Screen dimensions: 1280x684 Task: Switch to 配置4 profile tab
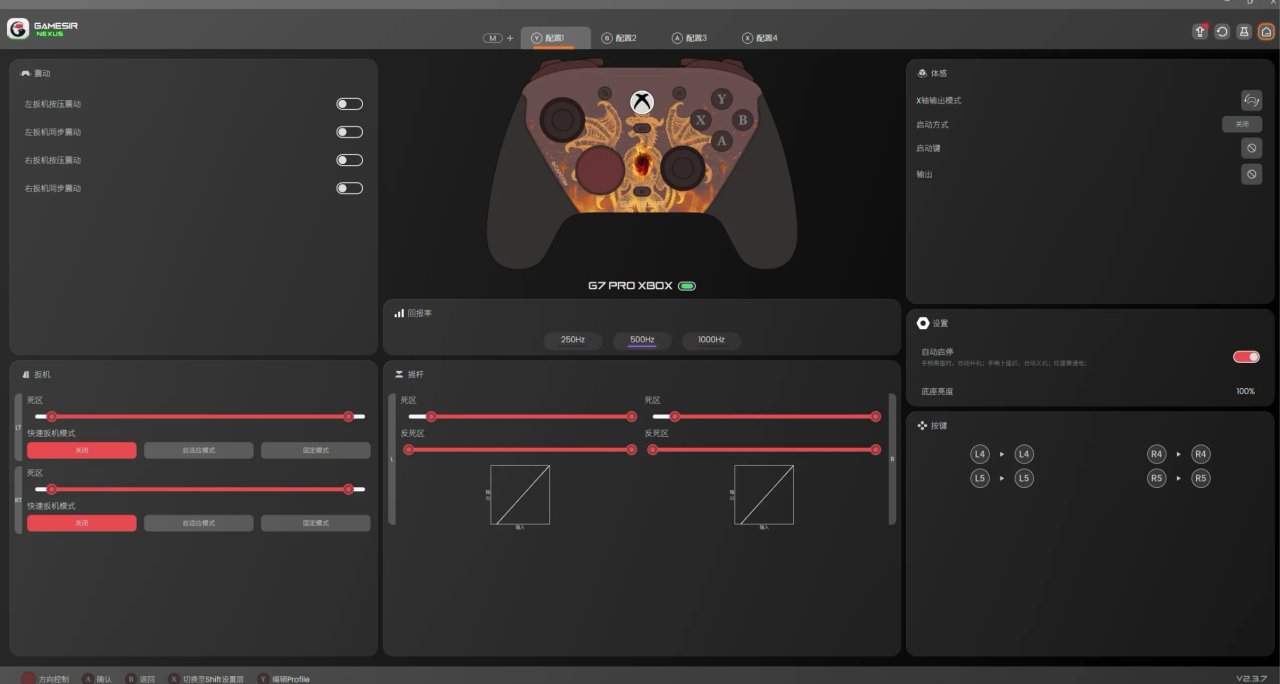760,38
